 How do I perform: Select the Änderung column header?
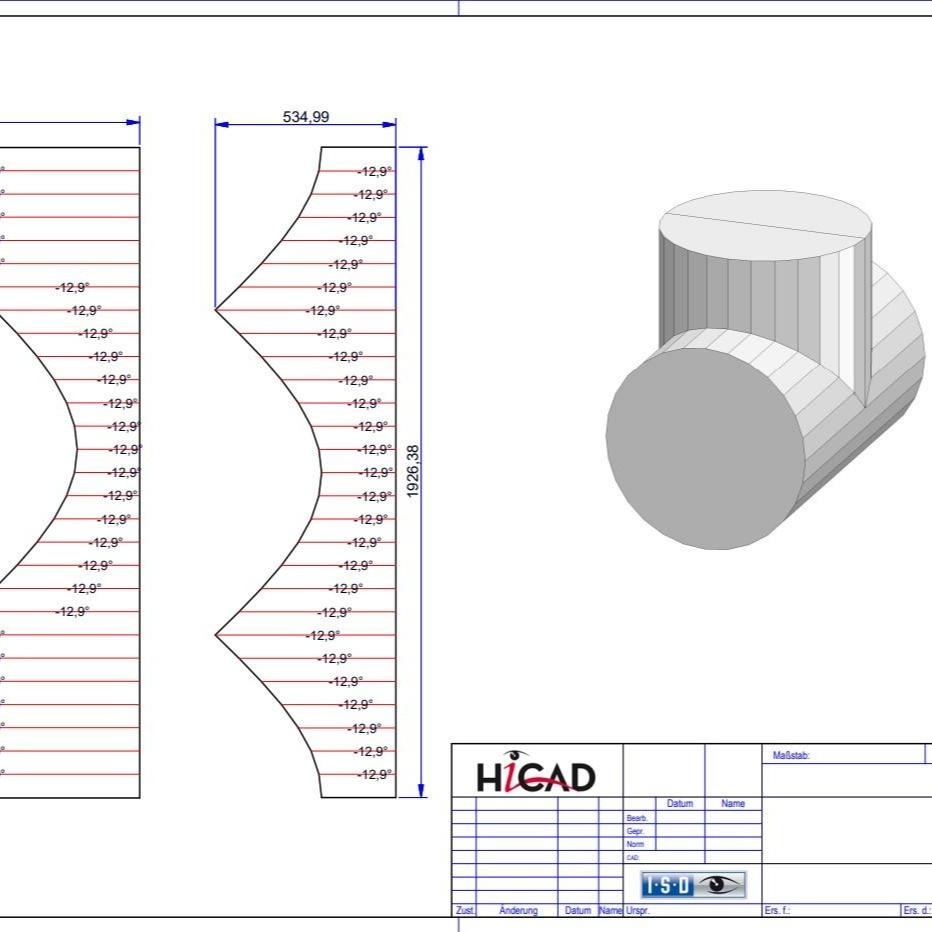517,911
